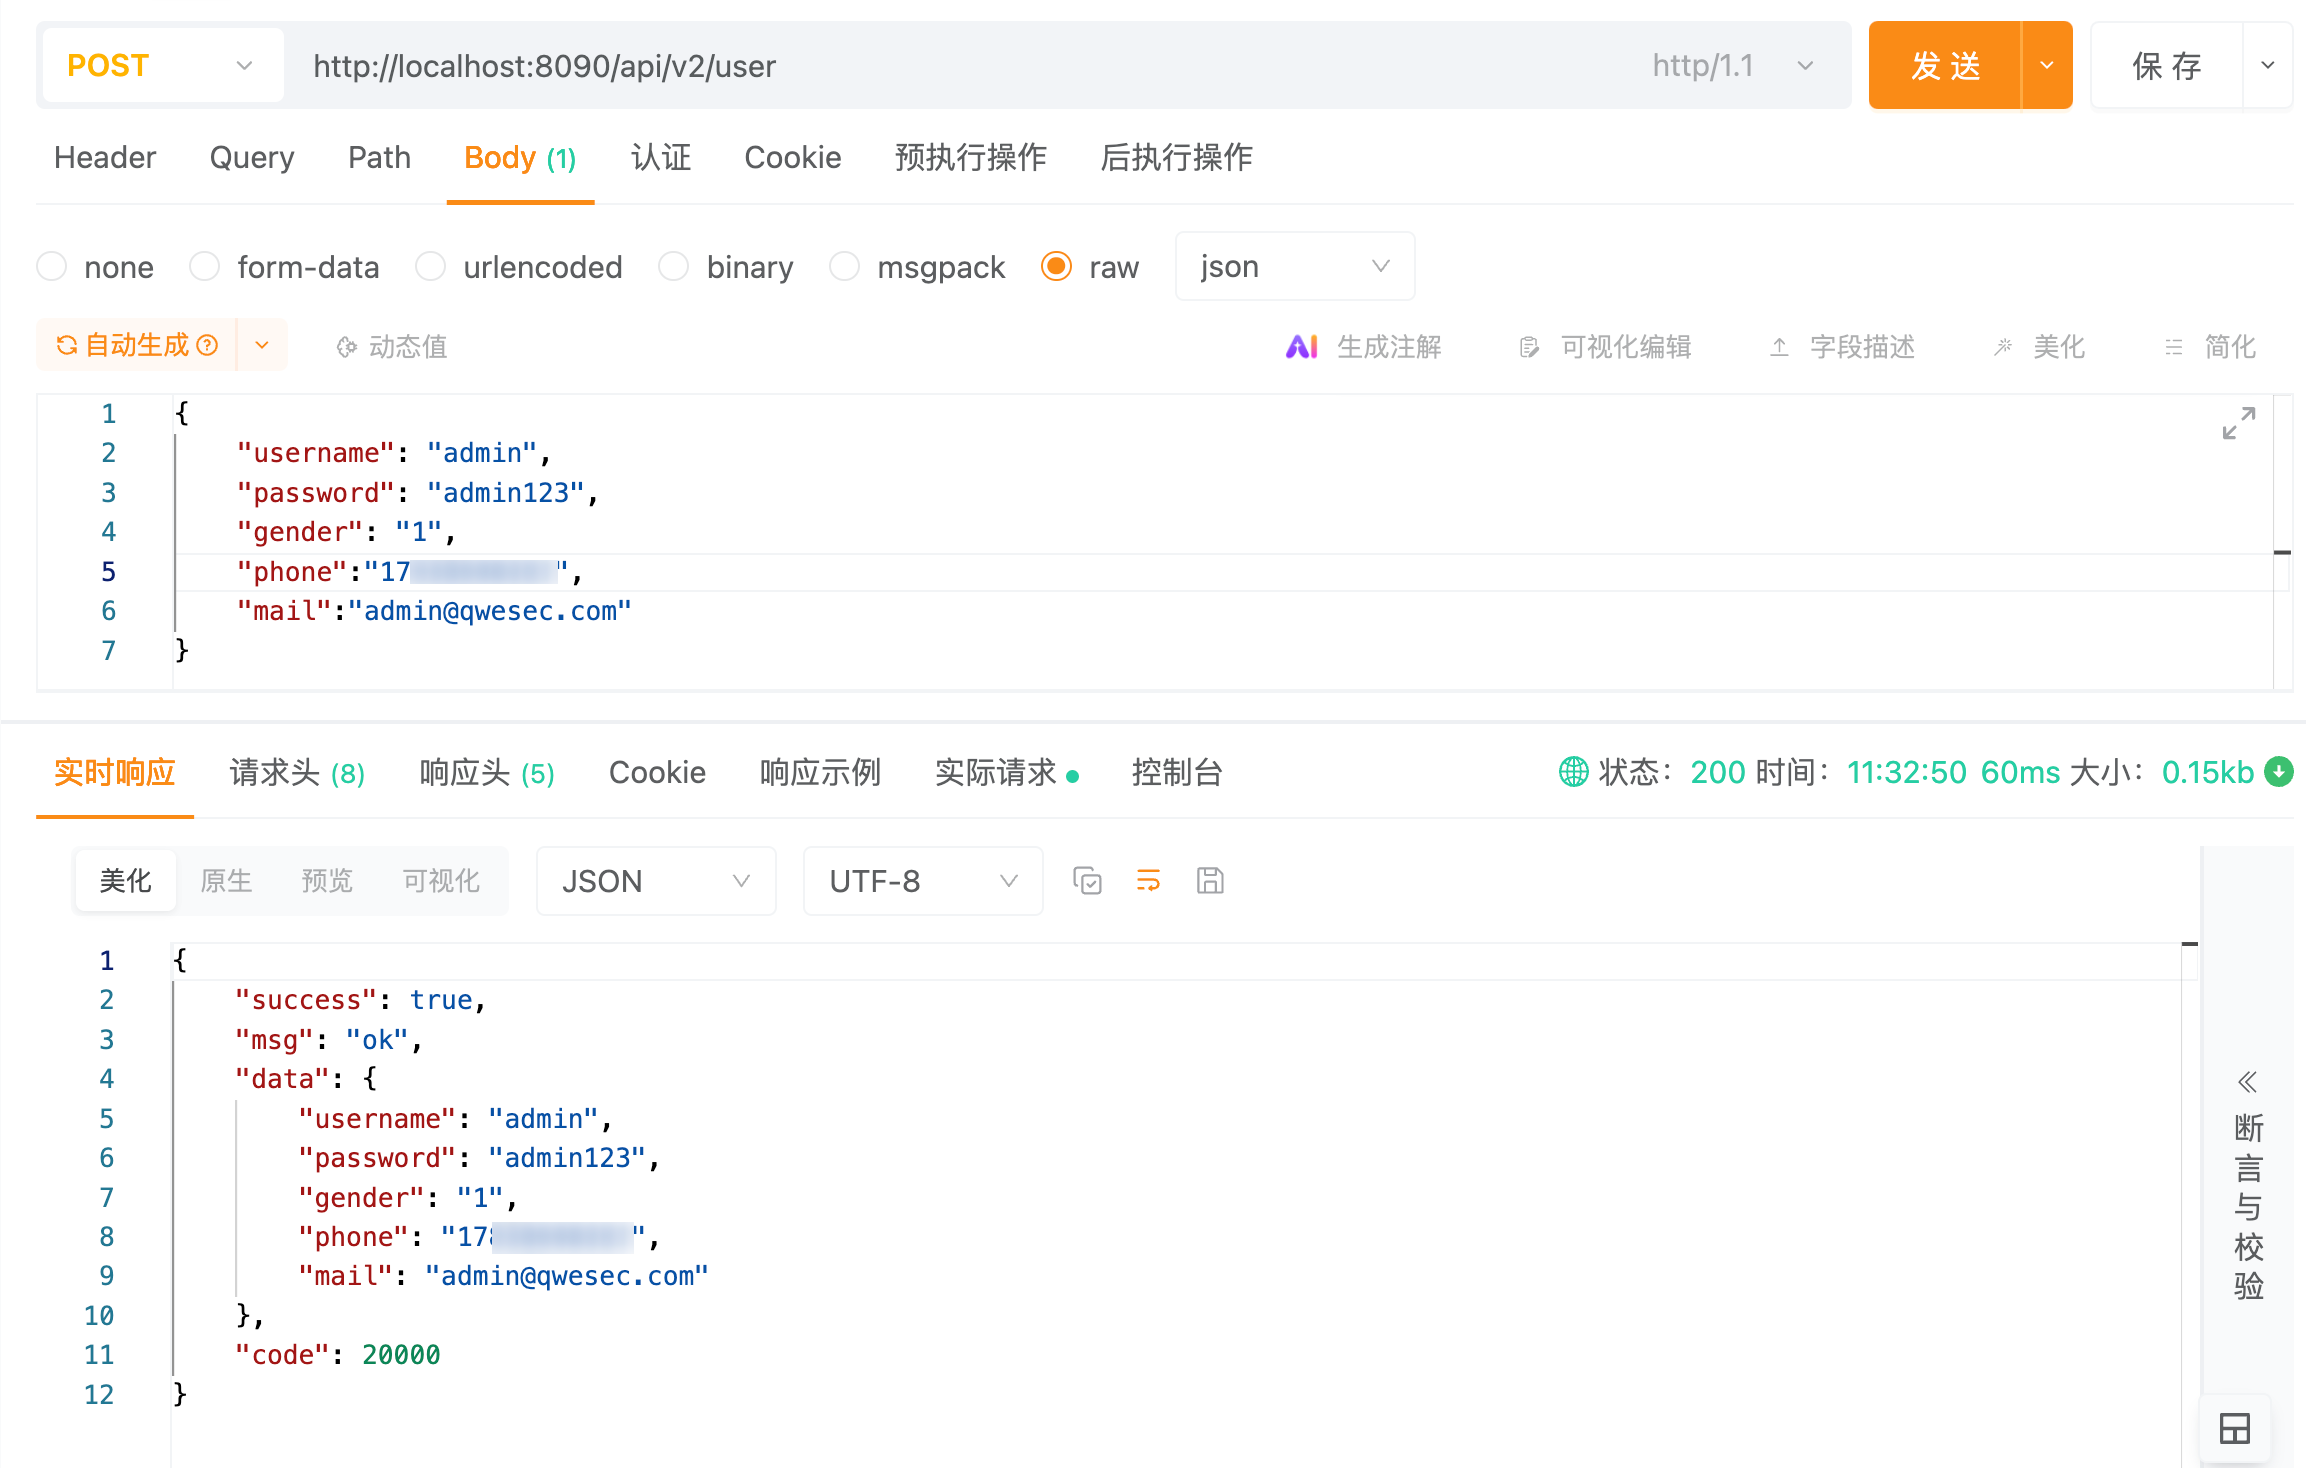
Task: Open the 后执行操作 tab
Action: click(1176, 158)
